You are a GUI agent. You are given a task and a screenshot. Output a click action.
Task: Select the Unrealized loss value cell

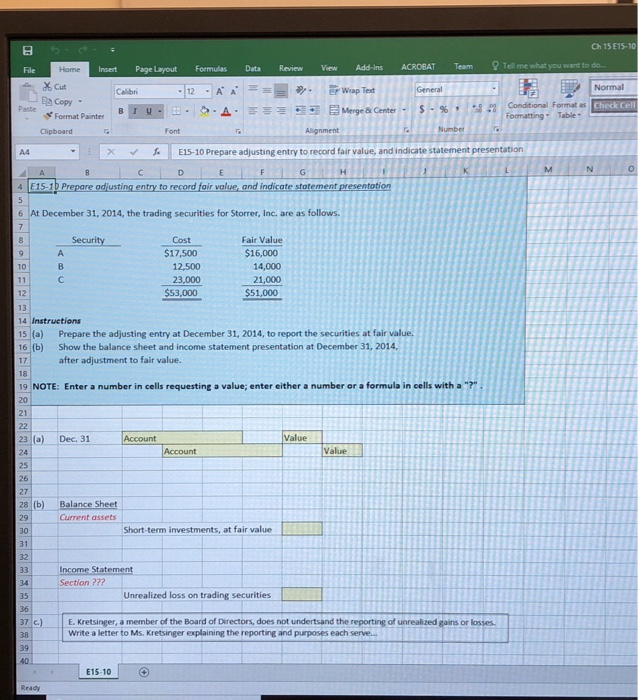(x=302, y=594)
